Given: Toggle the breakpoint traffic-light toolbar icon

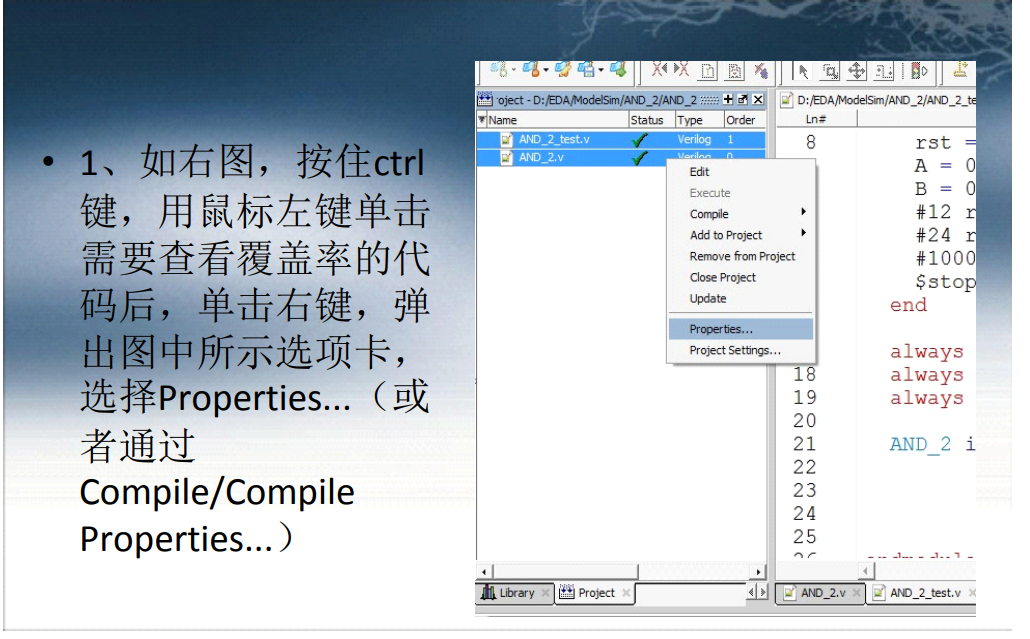Looking at the screenshot, I should click(x=915, y=70).
